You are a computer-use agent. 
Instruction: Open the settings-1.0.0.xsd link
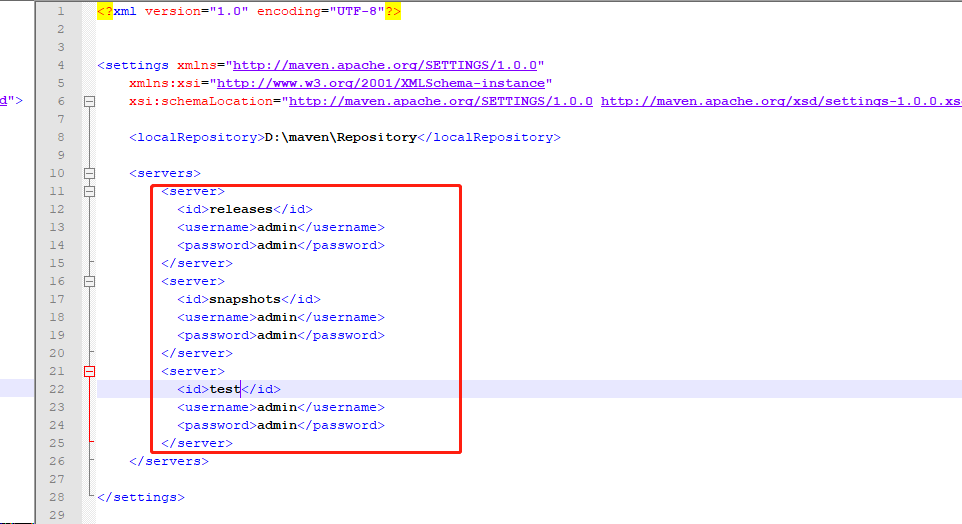pos(781,101)
